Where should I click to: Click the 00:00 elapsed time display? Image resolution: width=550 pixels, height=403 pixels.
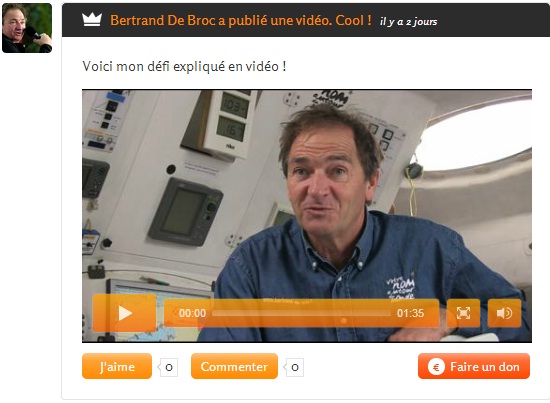pos(192,313)
